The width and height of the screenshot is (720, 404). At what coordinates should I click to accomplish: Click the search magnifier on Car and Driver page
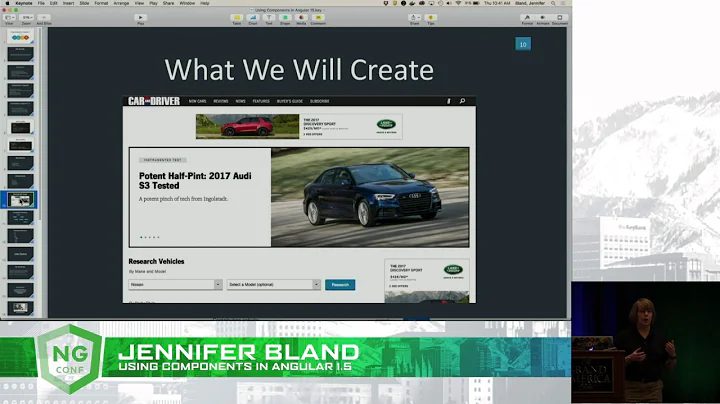pos(462,101)
